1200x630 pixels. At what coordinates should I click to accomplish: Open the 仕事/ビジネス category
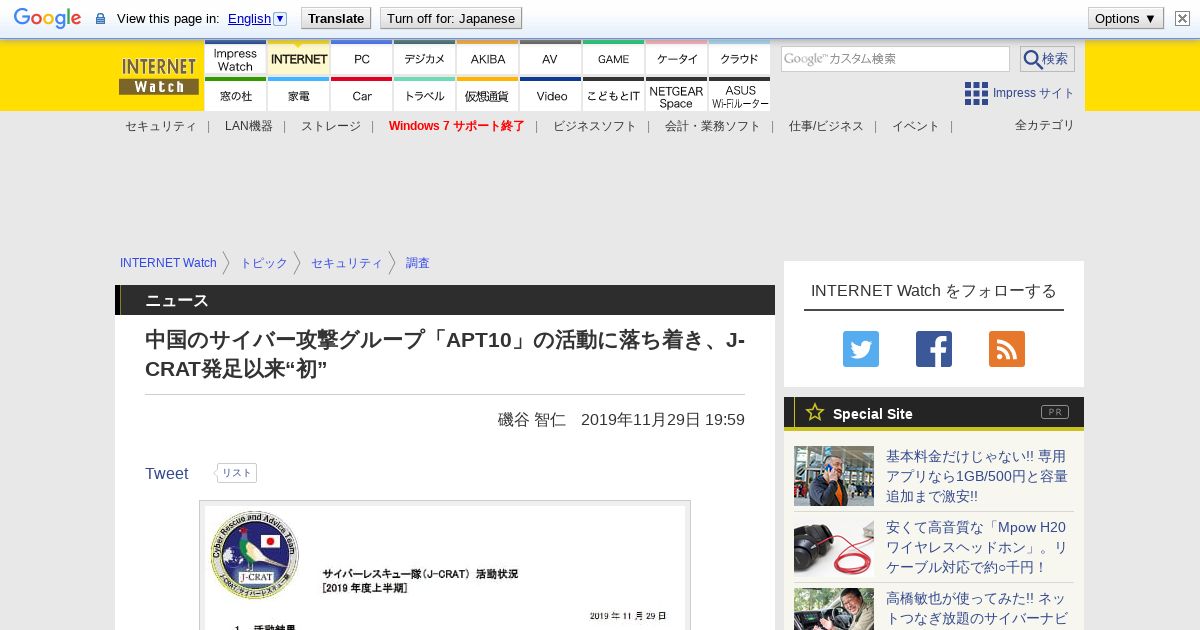pos(825,126)
